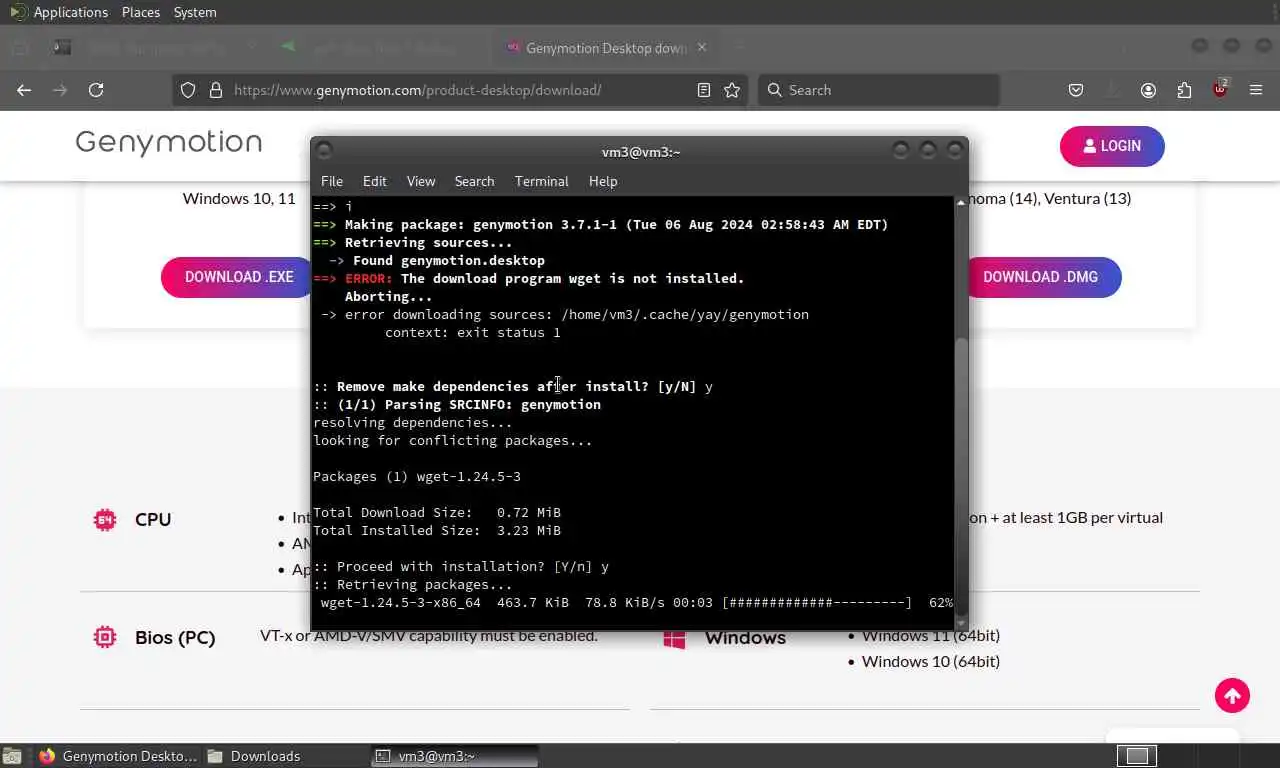Screen dimensions: 1280x768
Task: Click 'Packages (1) wget-1.24.5-3' line
Action: click(x=417, y=476)
